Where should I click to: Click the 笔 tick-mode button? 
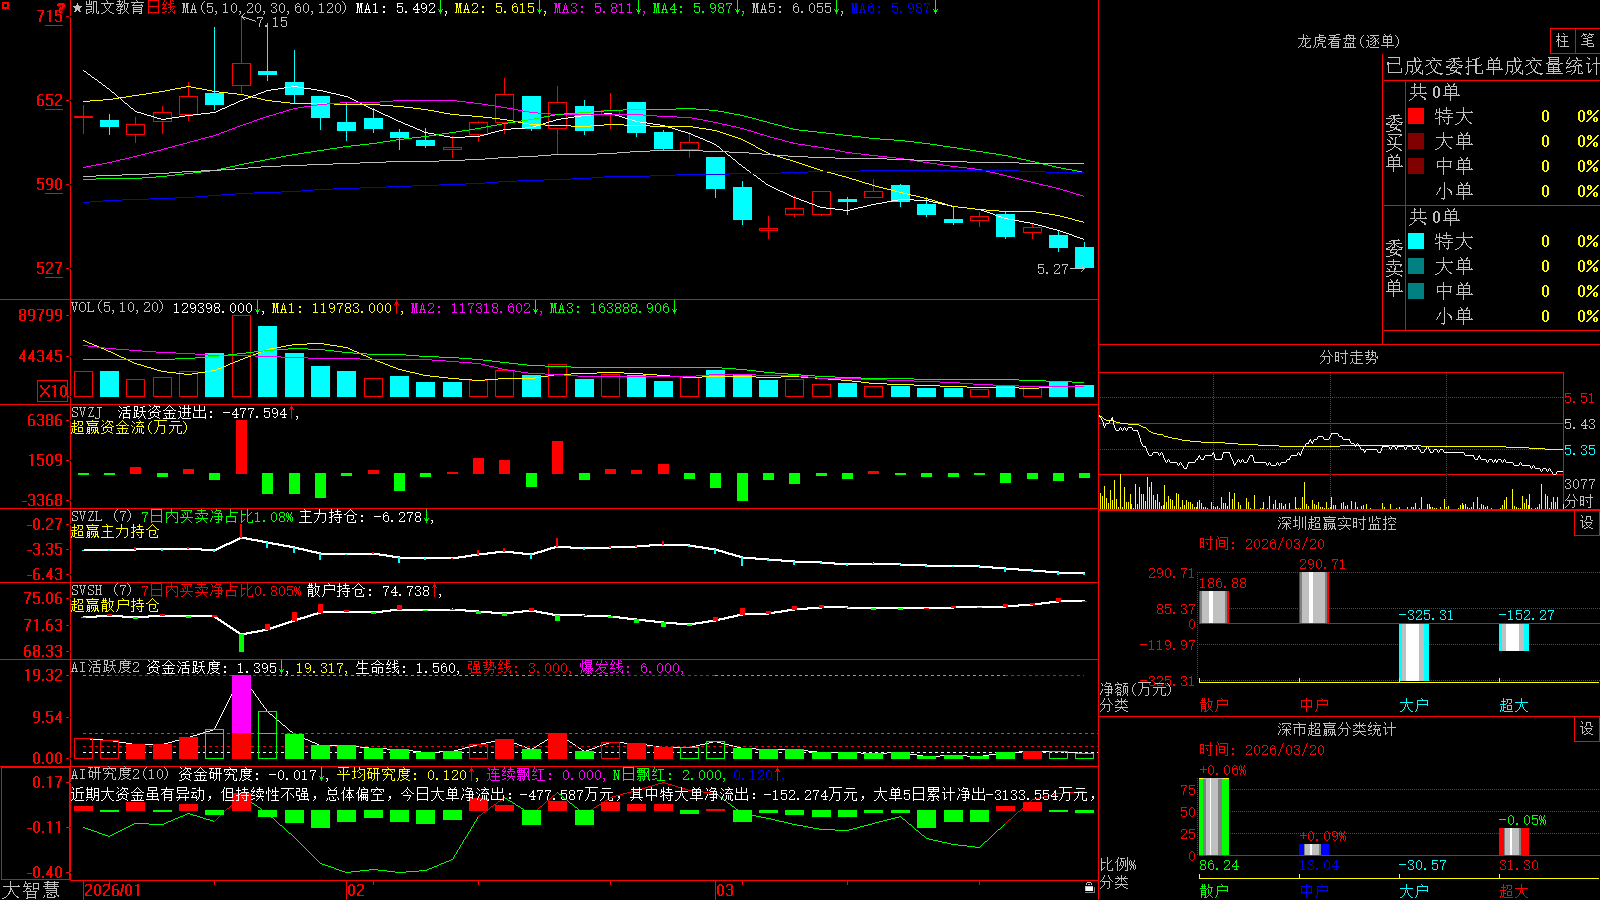1587,40
